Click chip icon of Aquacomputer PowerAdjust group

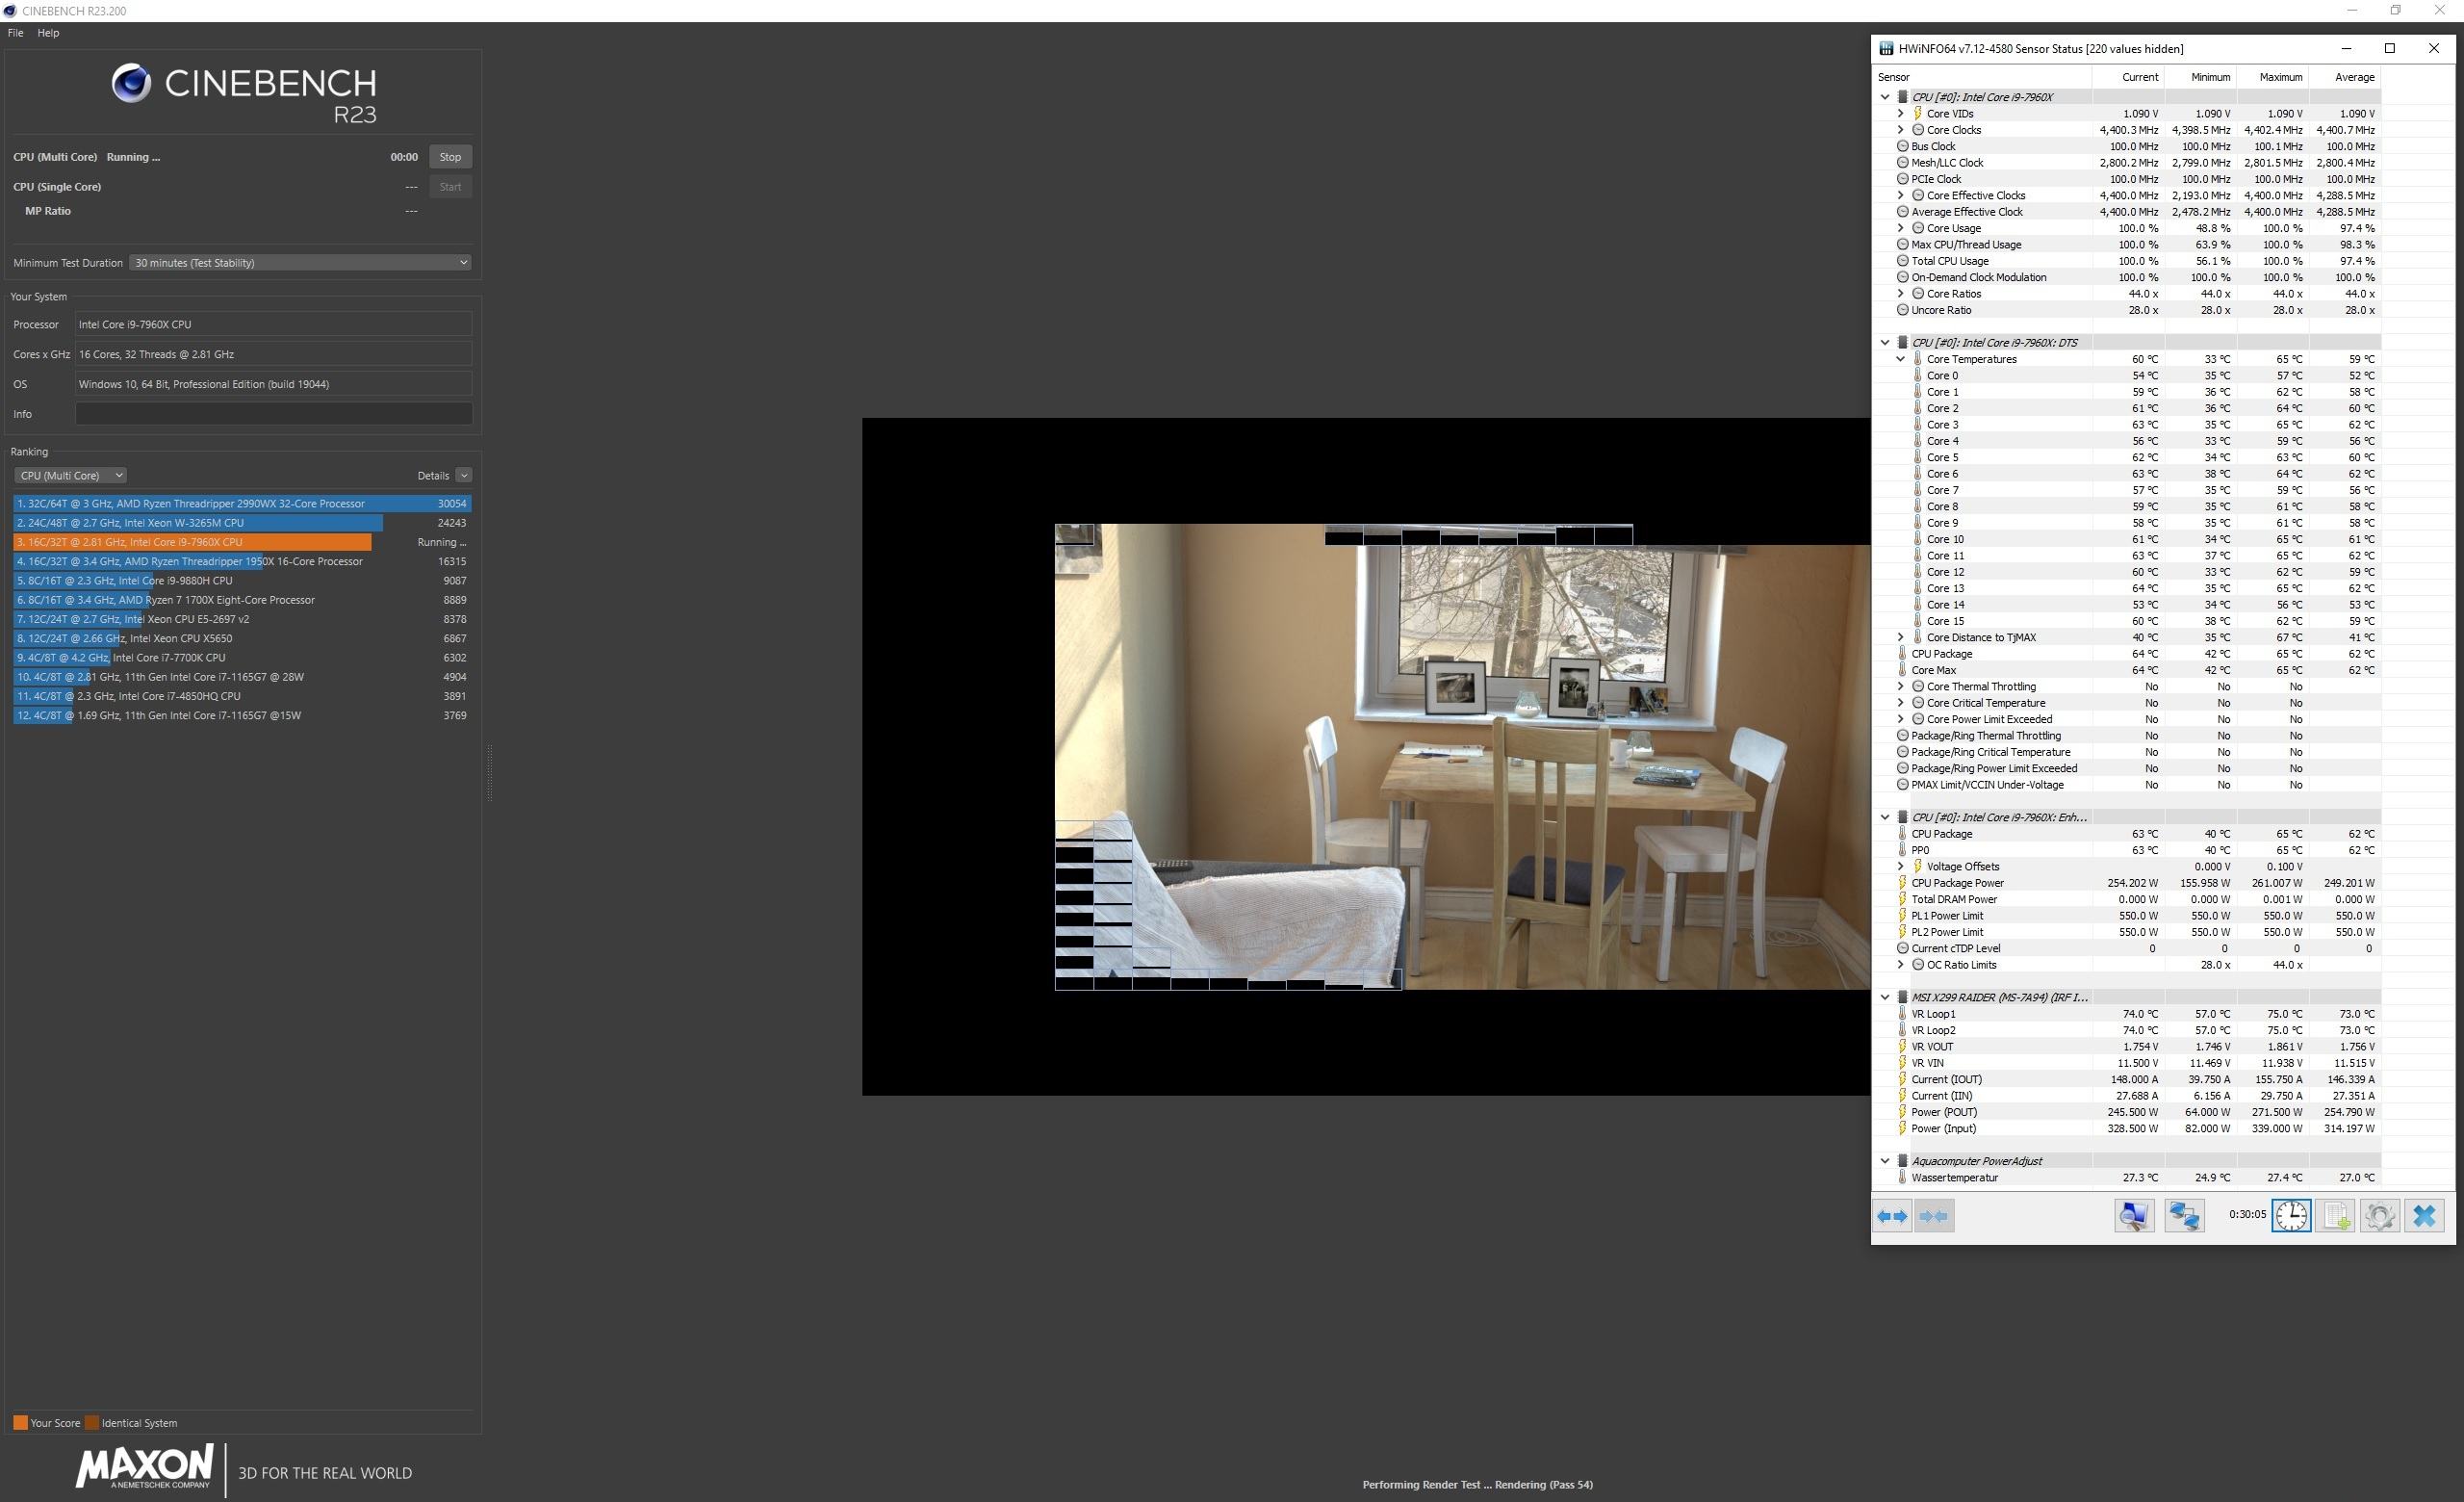coord(1903,1161)
